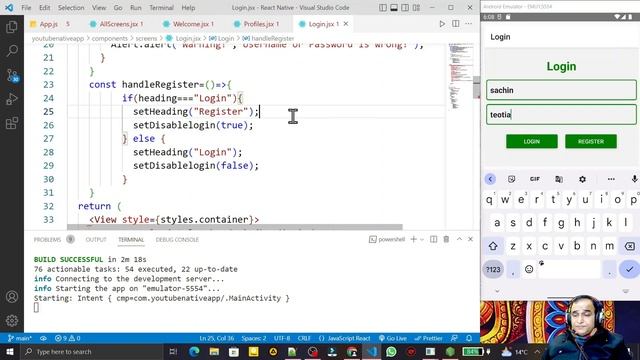Open Customize Layout icon
The width and height of the screenshot is (640, 360).
416,7
